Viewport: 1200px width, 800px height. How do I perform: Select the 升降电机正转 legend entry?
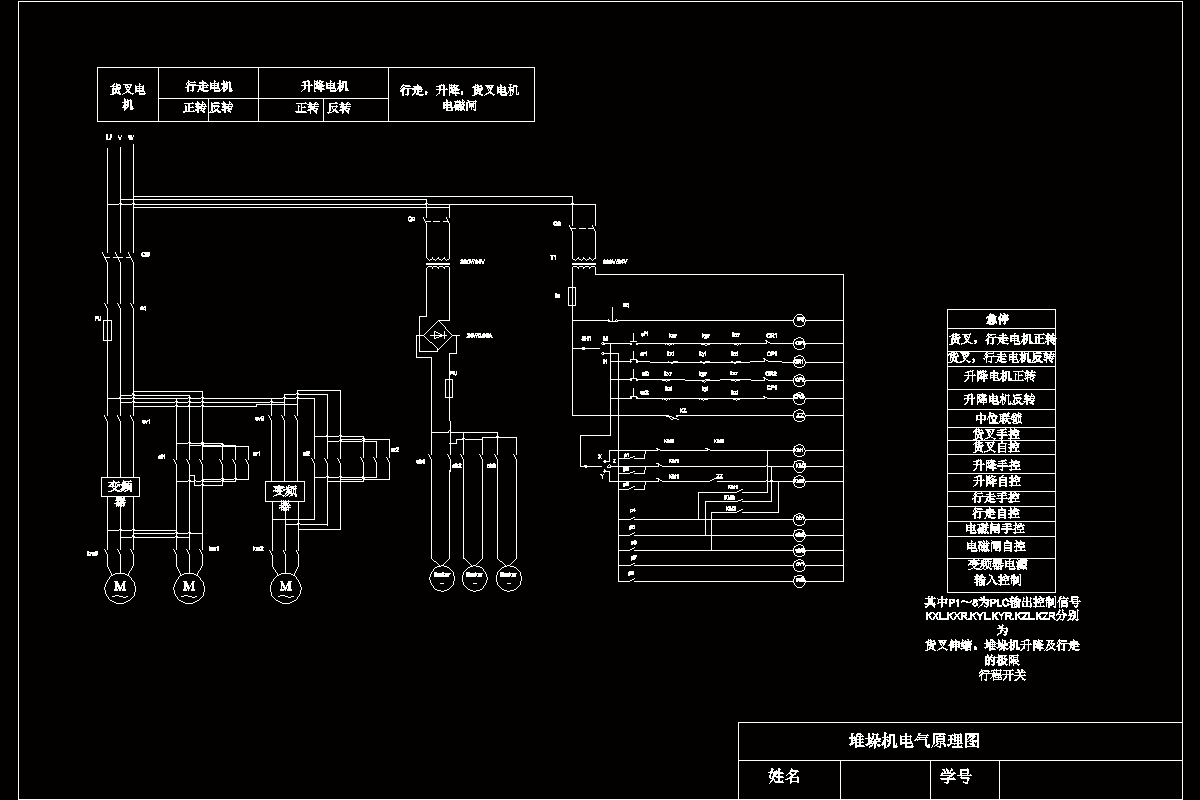pyautogui.click(x=1001, y=377)
